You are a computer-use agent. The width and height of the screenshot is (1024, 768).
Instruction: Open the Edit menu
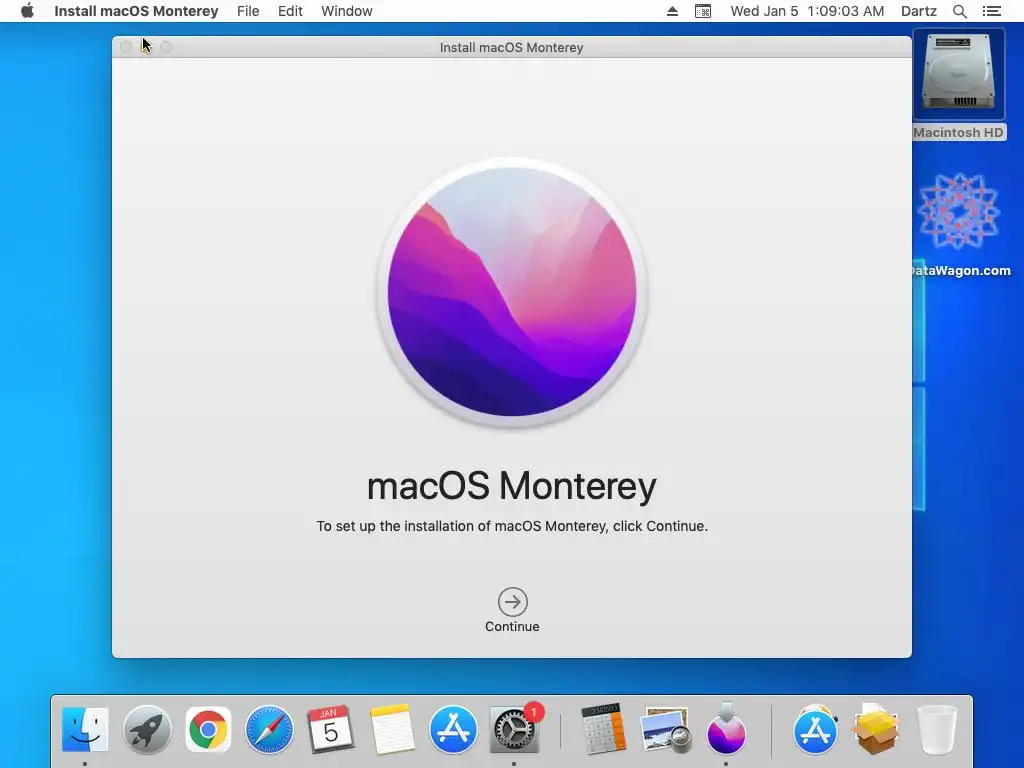(290, 11)
